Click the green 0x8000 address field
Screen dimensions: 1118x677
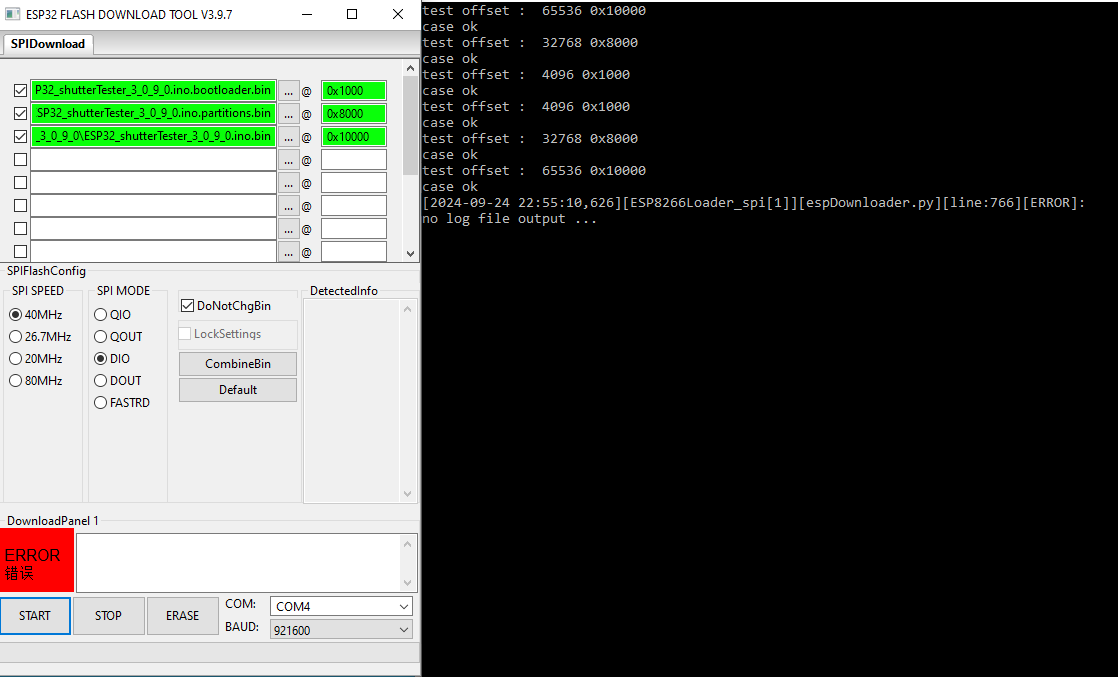(x=353, y=114)
